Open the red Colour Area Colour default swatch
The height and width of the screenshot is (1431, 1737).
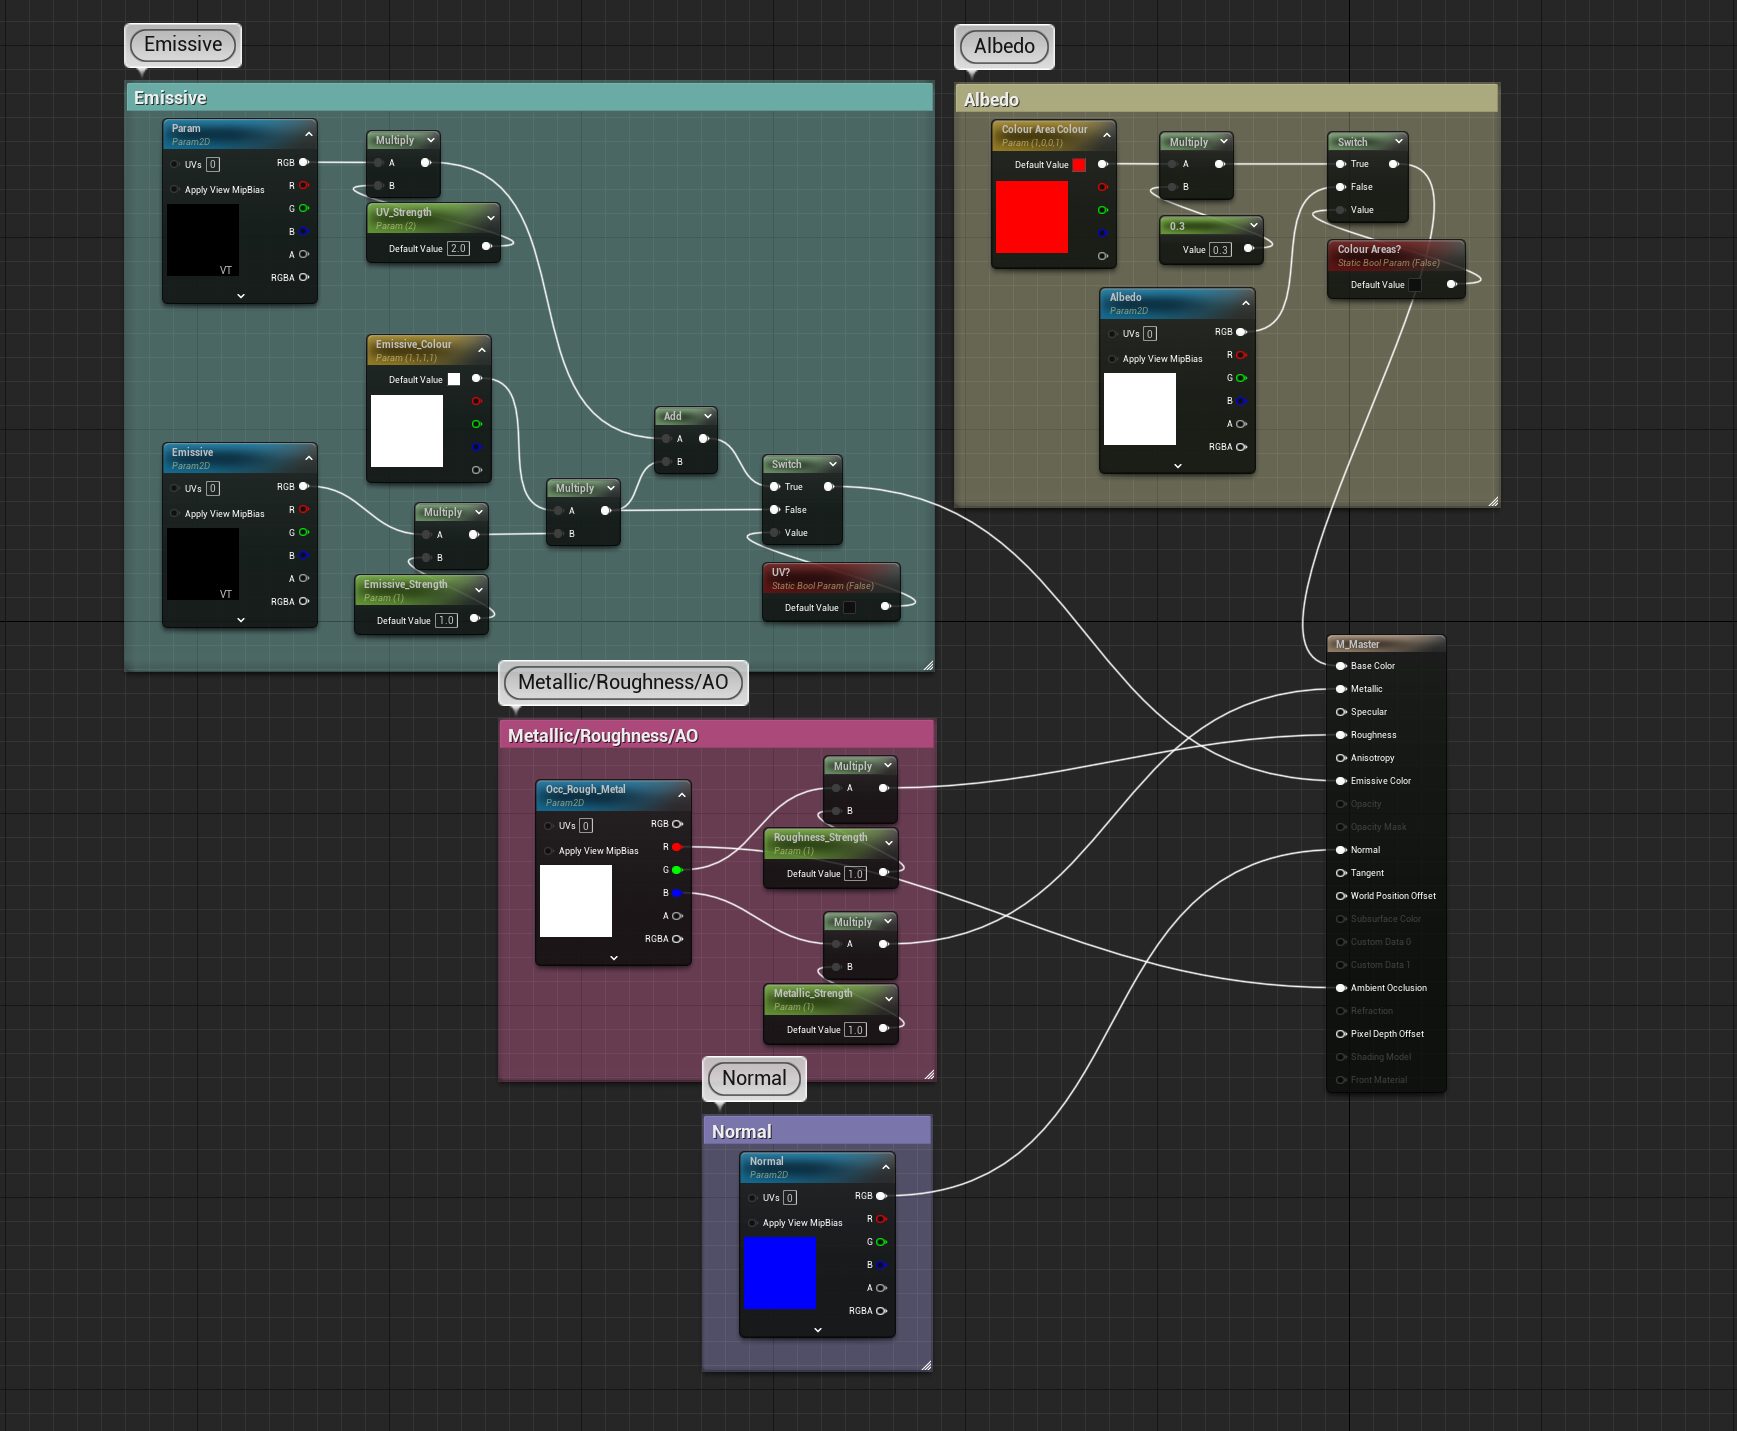1079,165
